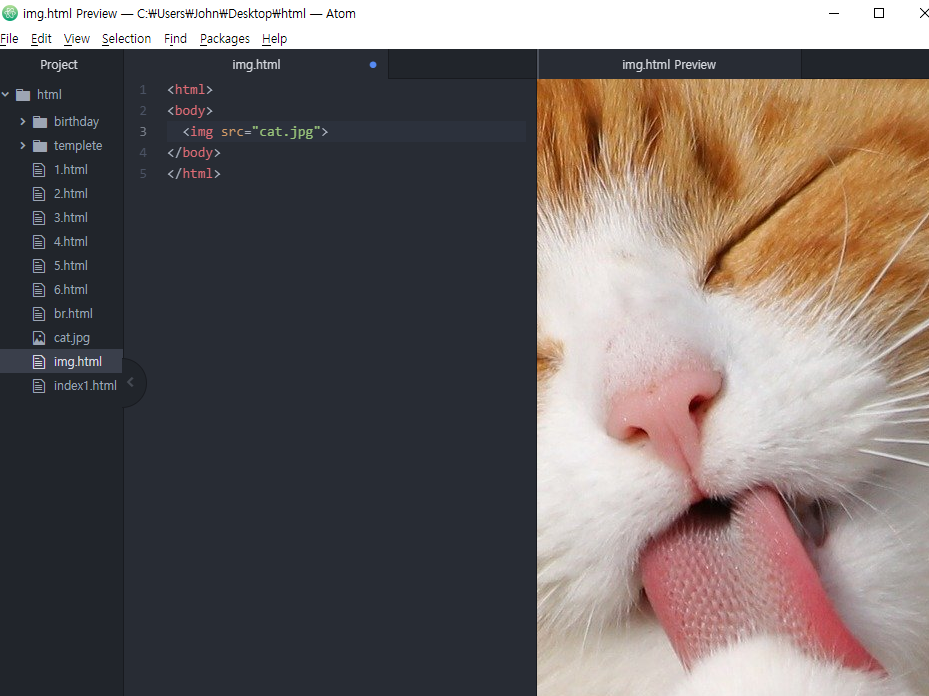Screen dimensions: 929x696
Task: Collapse the html root folder chevron
Action: tap(5, 94)
